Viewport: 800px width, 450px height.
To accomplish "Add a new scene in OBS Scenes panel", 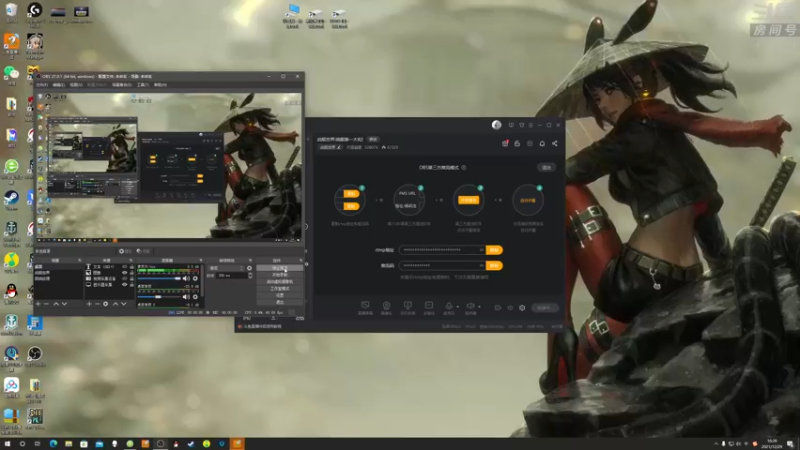I will (38, 304).
